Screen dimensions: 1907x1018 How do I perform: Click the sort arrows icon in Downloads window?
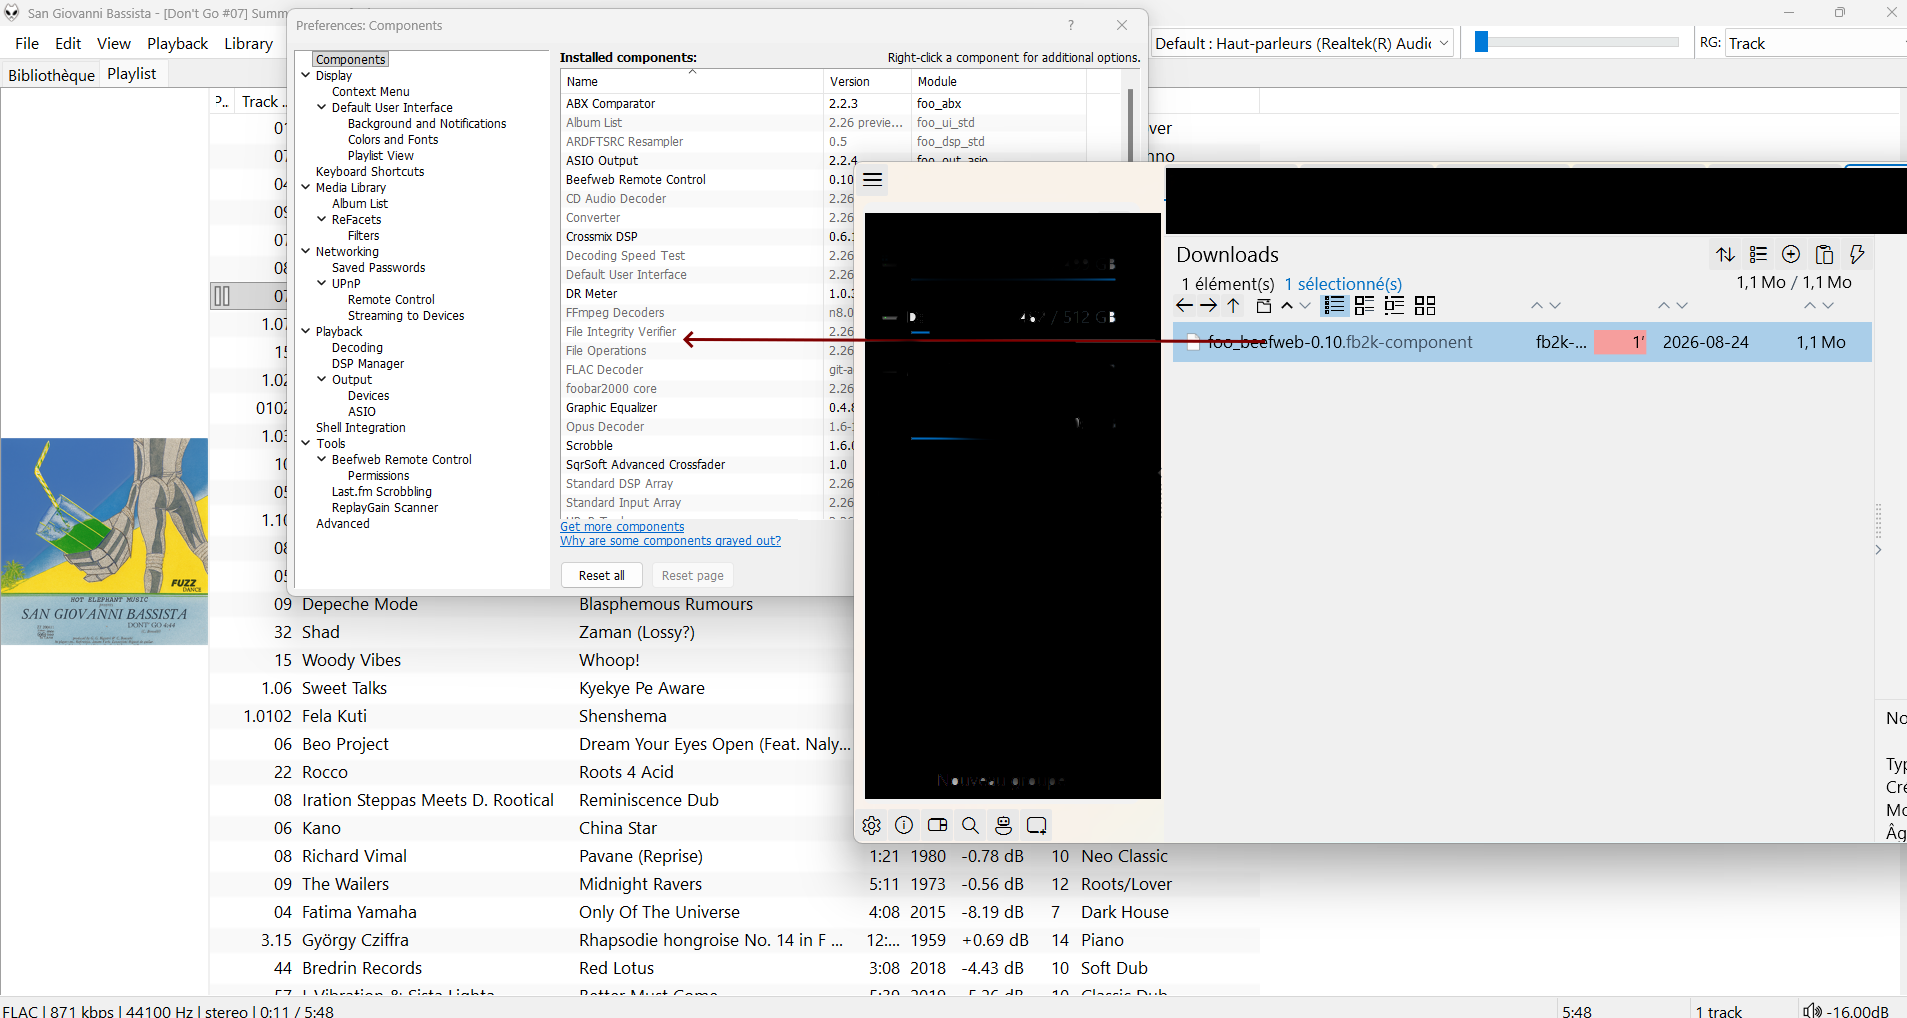tap(1725, 255)
